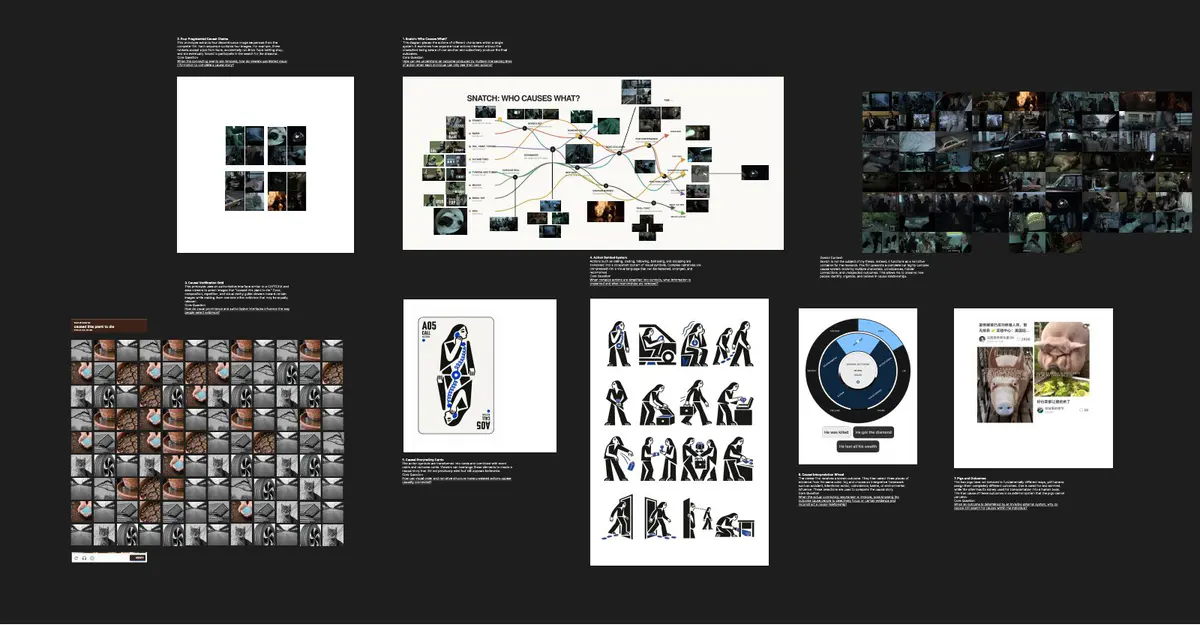The width and height of the screenshot is (1200, 625).
Task: Click the small distant walking figure pictogram
Action: [x=708, y=518]
